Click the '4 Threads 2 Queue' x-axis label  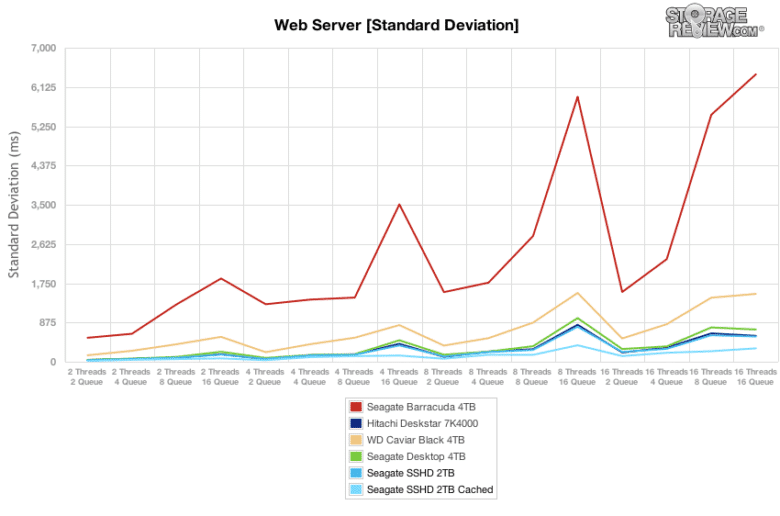point(265,377)
